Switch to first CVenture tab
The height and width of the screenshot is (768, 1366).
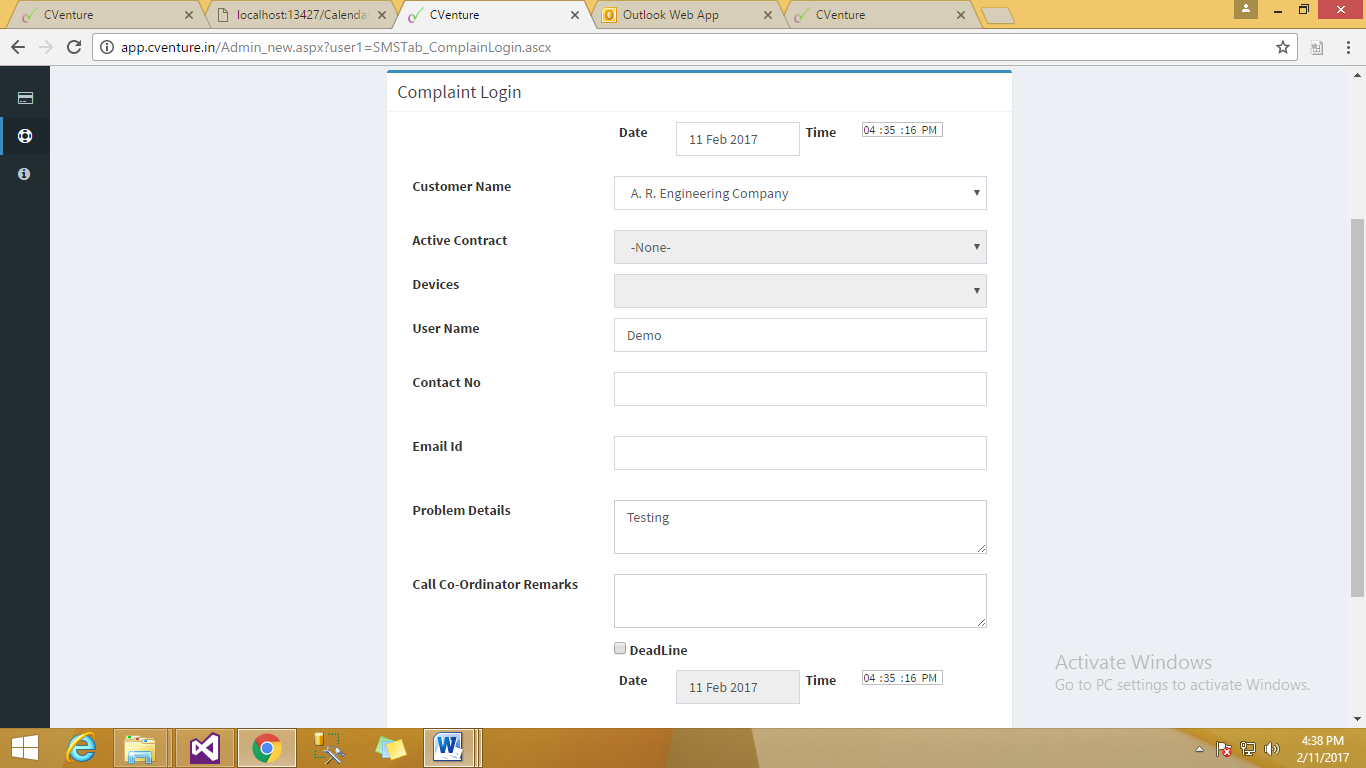point(103,15)
